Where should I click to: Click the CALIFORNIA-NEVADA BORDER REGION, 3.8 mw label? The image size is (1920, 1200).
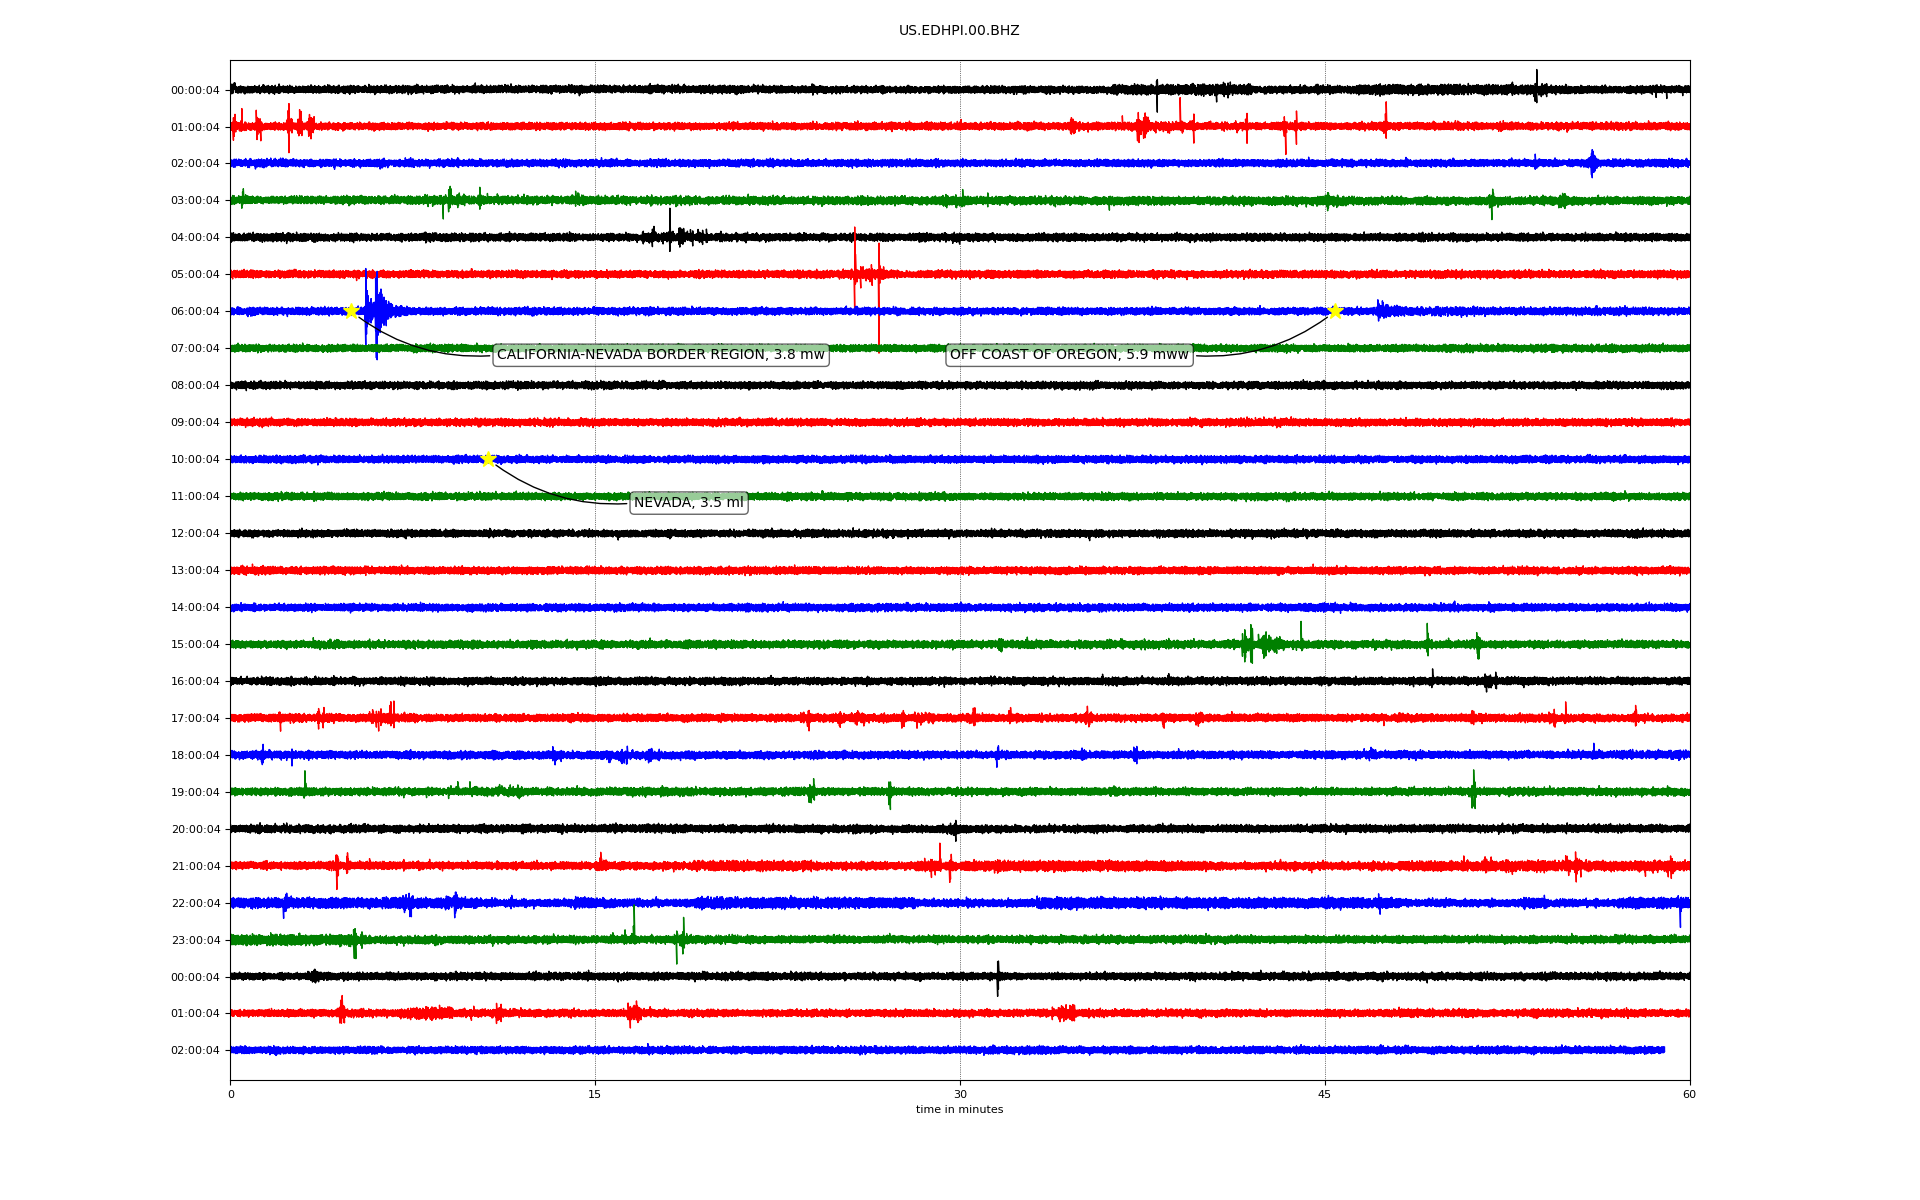(660, 355)
